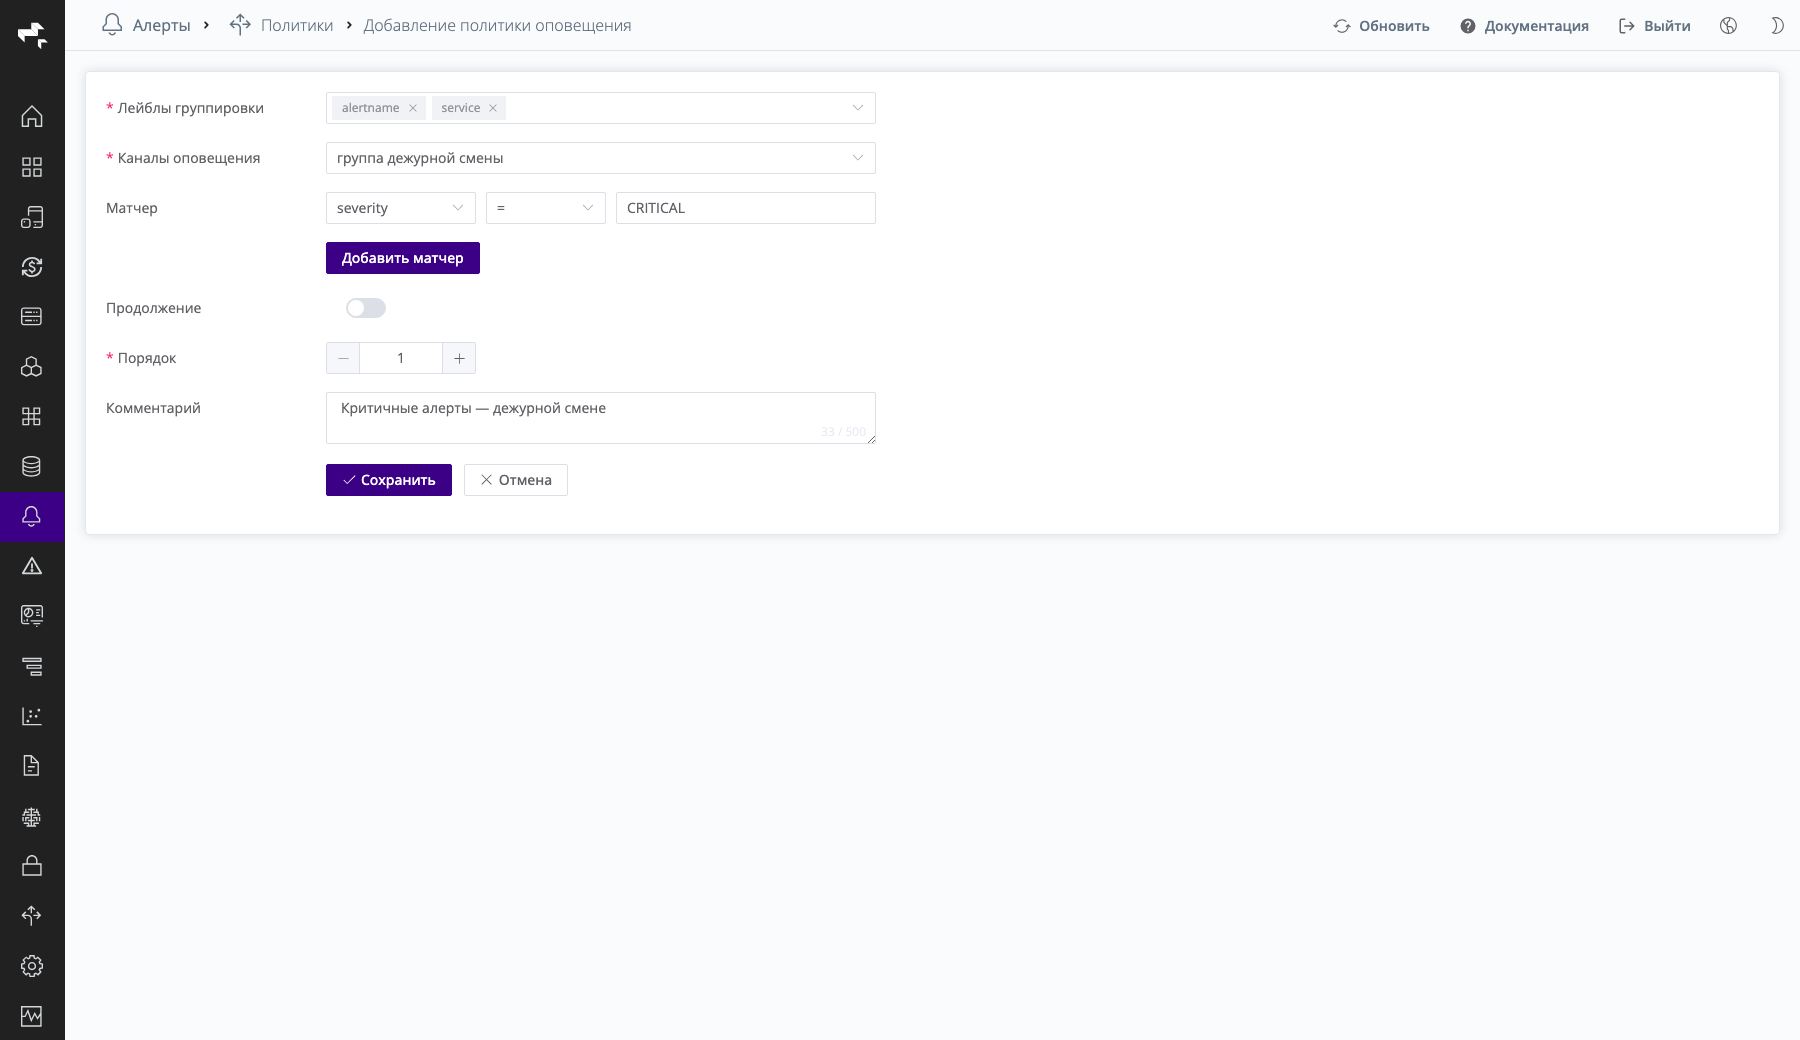Increase Порядок with the plus button
The width and height of the screenshot is (1800, 1040).
[x=459, y=358]
